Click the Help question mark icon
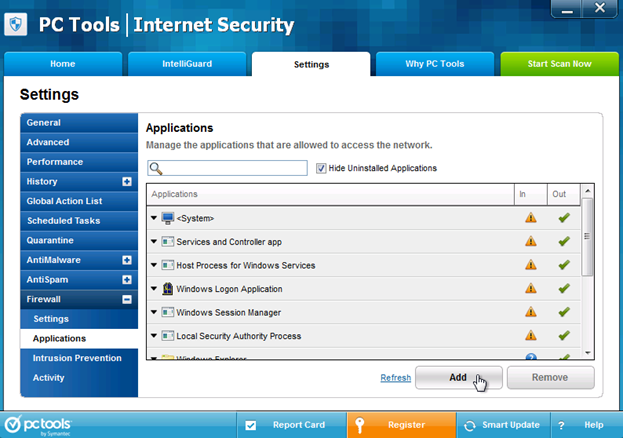The height and width of the screenshot is (438, 623). coord(561,425)
